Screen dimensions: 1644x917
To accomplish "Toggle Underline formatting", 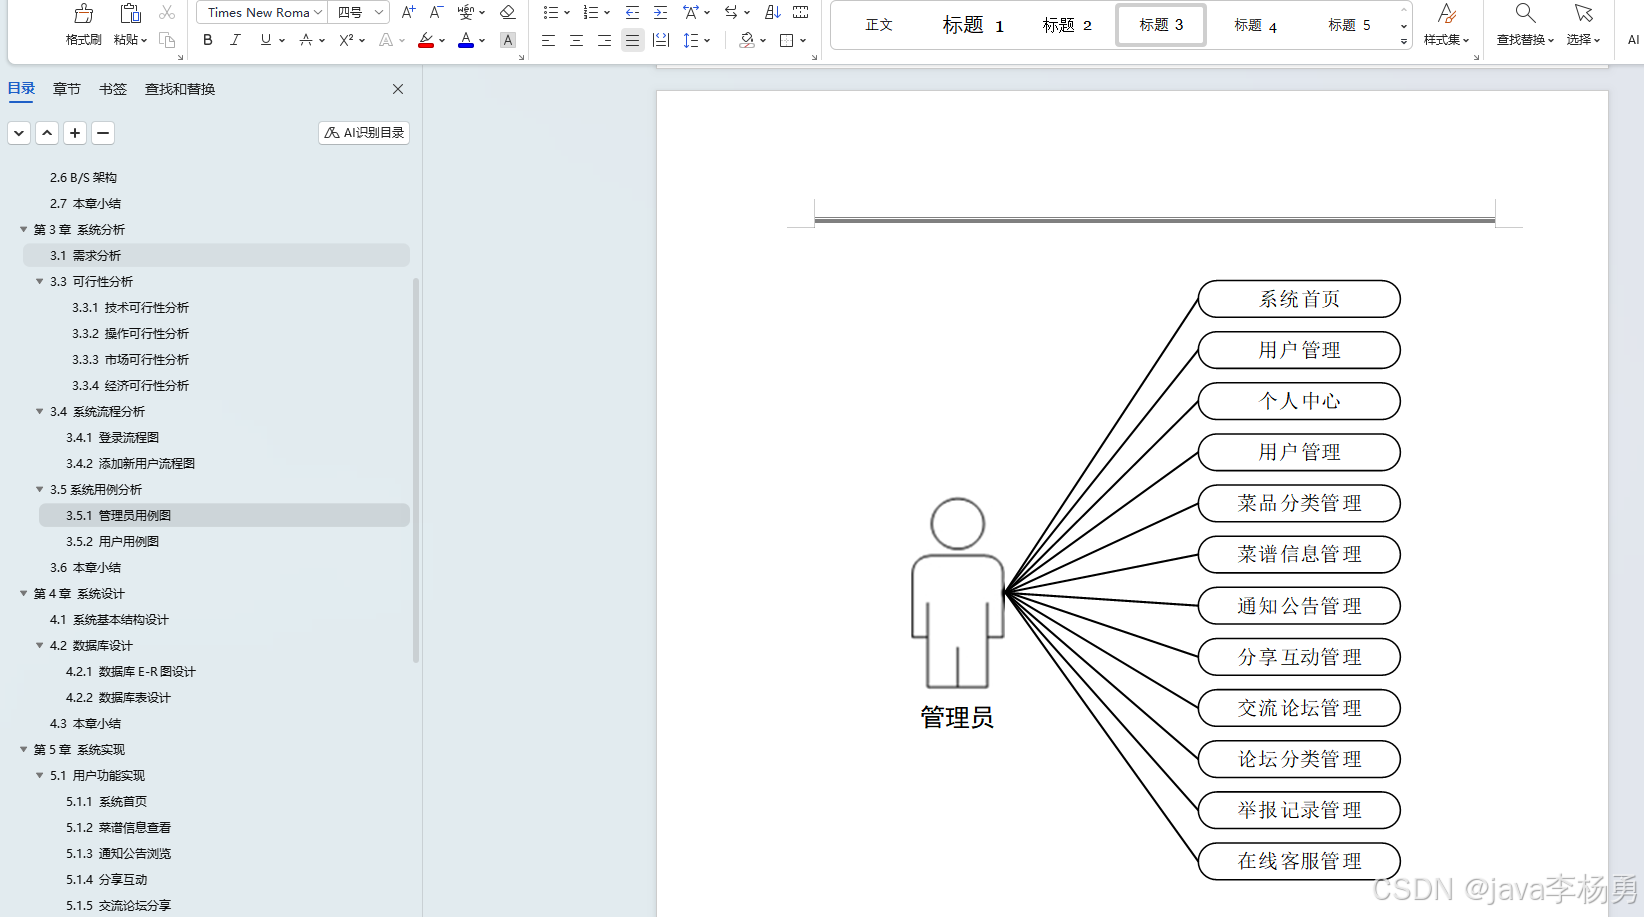I will 265,40.
